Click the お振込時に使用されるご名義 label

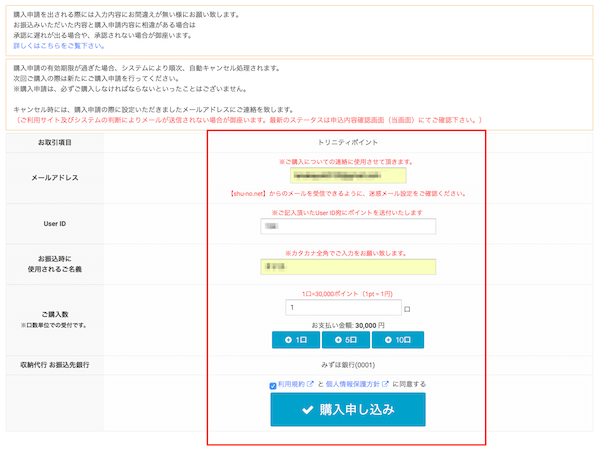click(x=55, y=264)
